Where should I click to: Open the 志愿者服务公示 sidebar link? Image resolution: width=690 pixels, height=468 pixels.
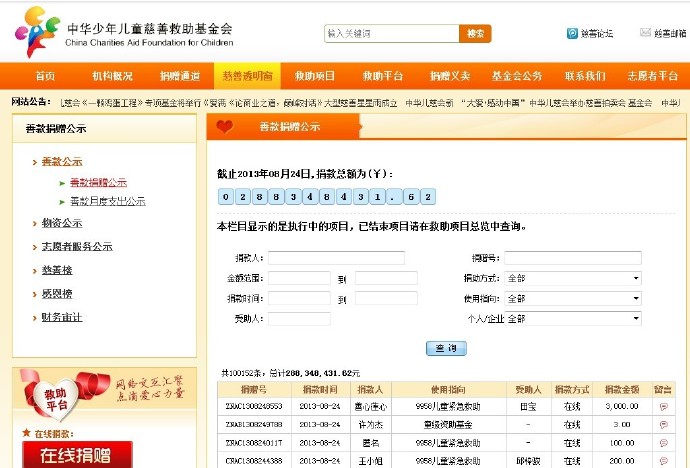(77, 246)
